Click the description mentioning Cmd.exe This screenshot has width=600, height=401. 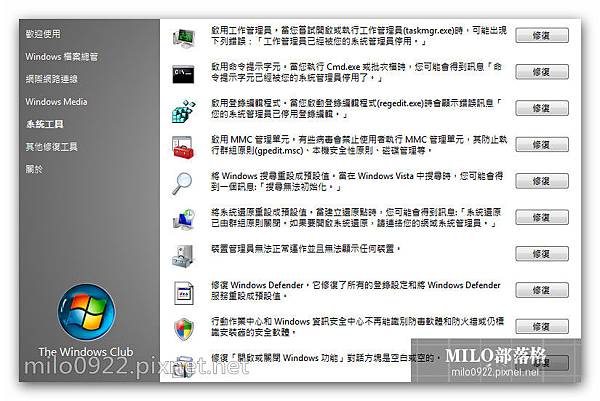pyautogui.click(x=356, y=72)
